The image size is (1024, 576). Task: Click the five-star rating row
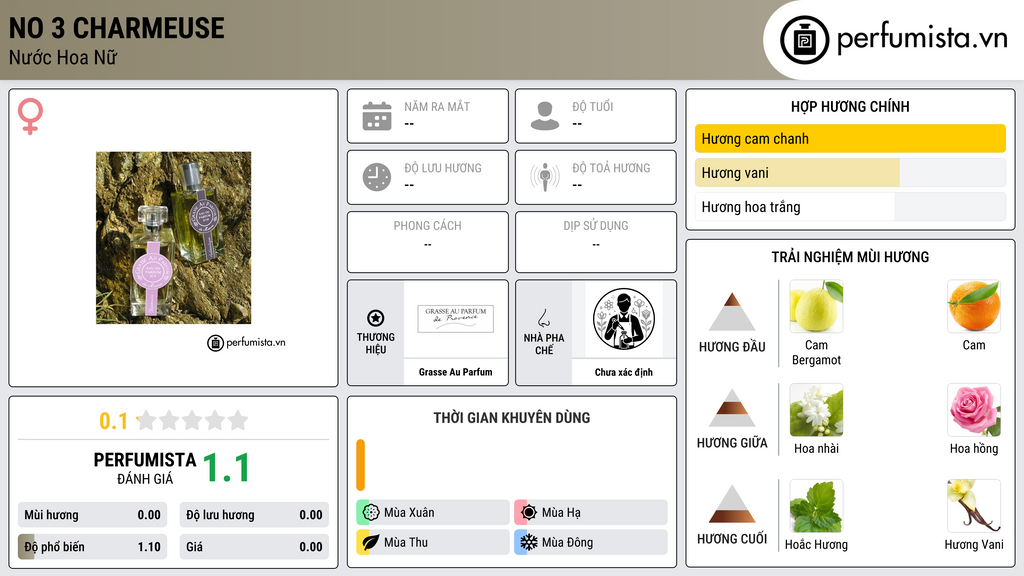192,420
